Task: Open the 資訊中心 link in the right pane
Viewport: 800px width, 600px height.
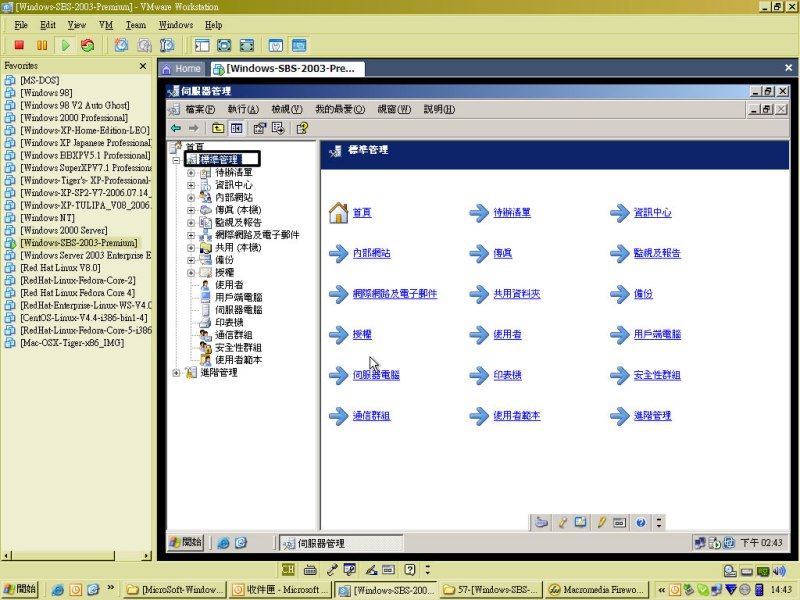Action: [653, 213]
